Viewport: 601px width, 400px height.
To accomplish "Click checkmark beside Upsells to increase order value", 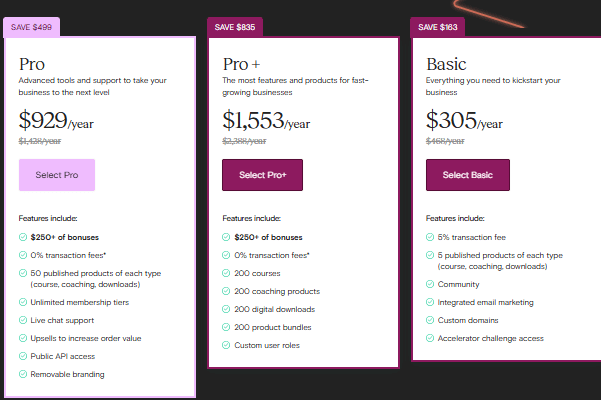I will 23,338.
